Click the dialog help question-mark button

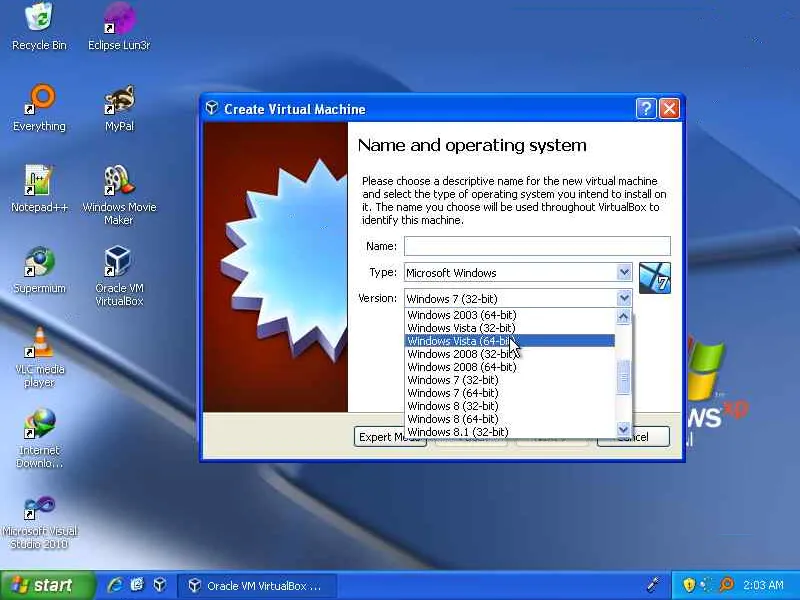click(x=646, y=109)
